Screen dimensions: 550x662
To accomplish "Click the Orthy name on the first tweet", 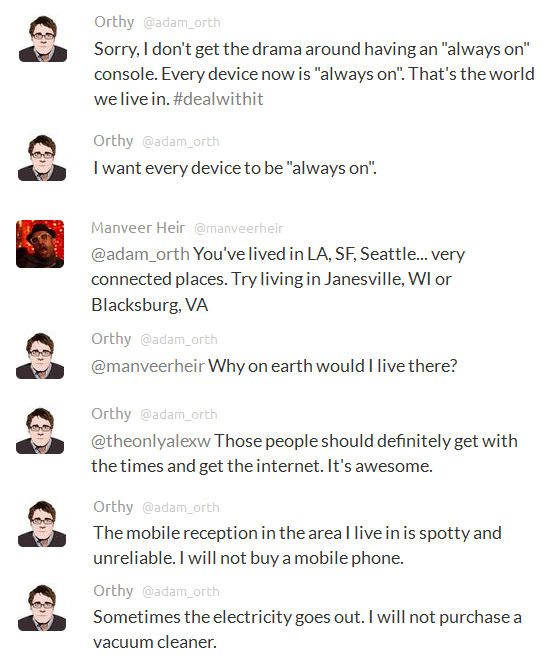I will (x=114, y=22).
